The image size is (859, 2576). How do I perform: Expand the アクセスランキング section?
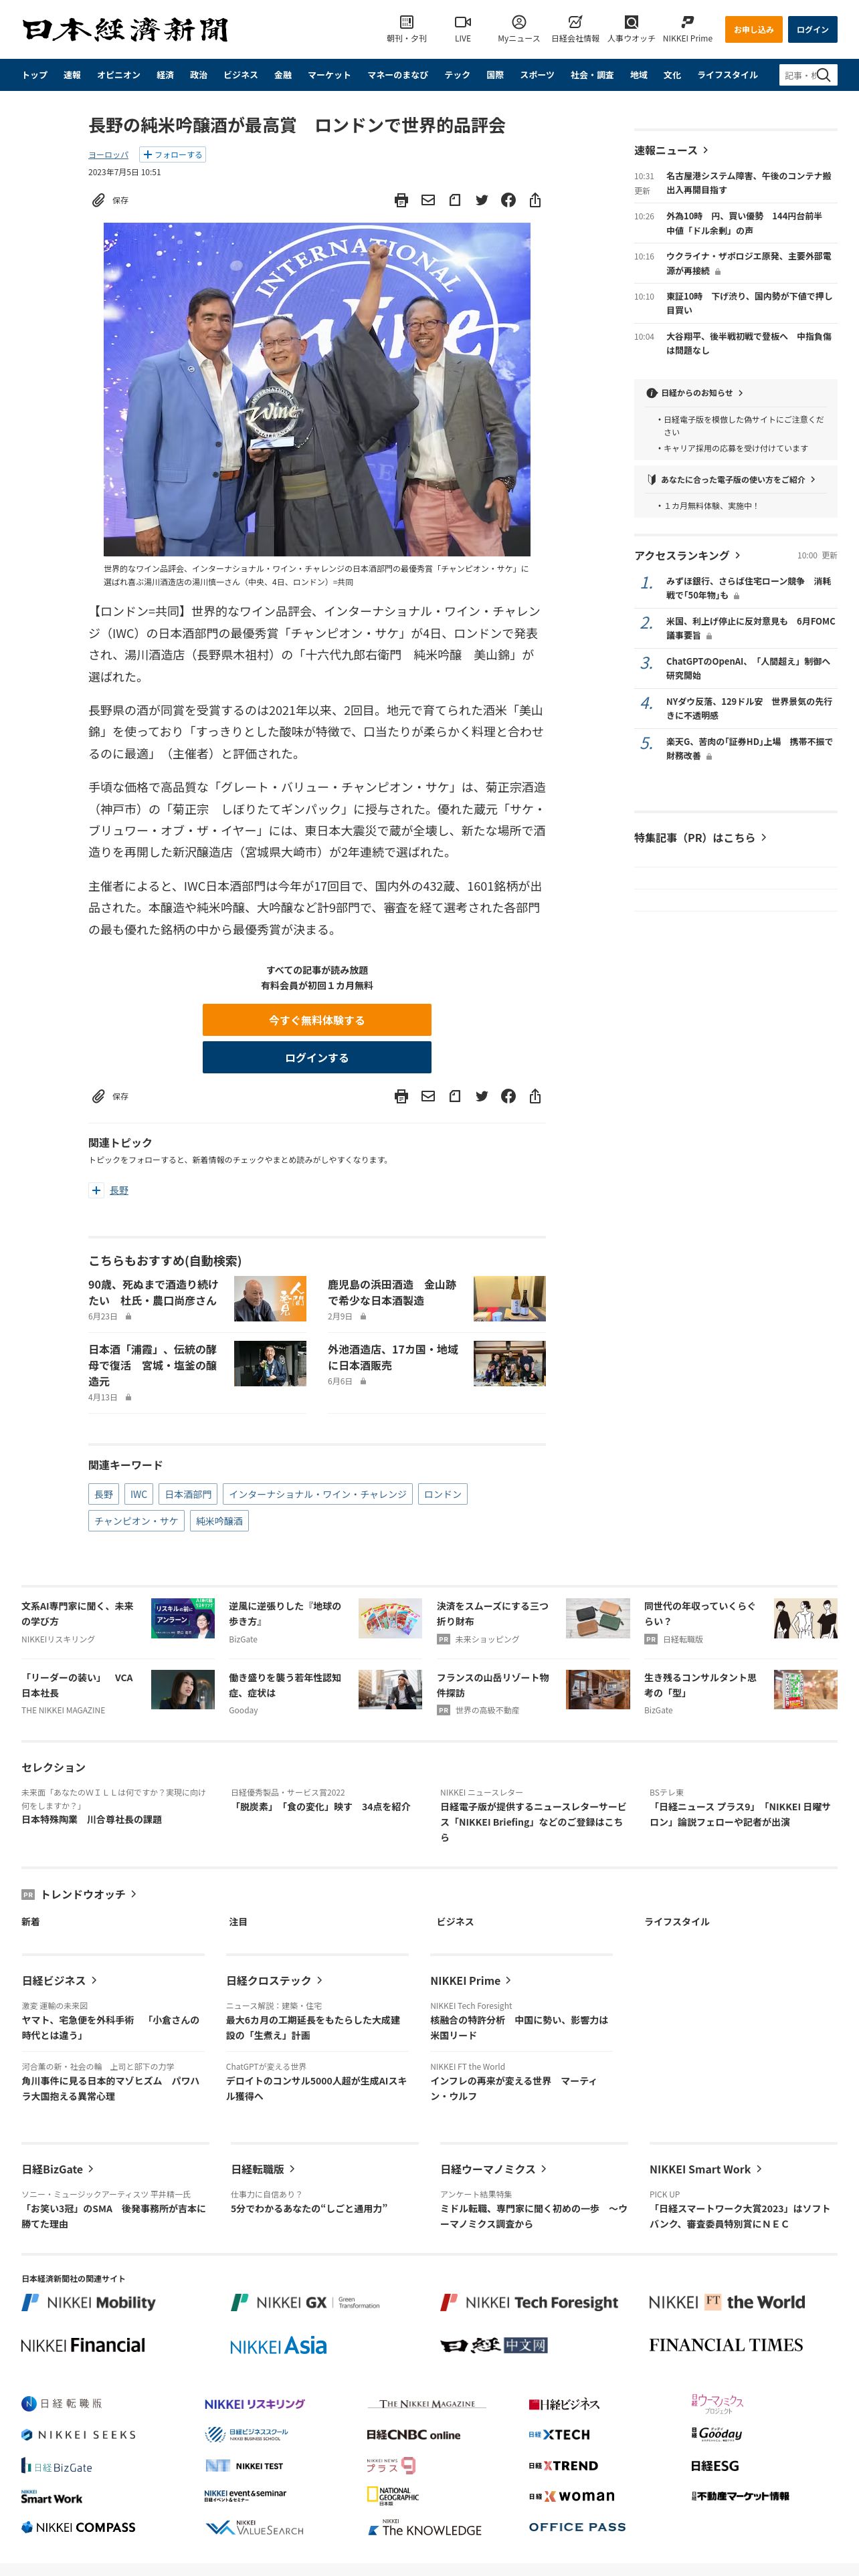[x=687, y=555]
